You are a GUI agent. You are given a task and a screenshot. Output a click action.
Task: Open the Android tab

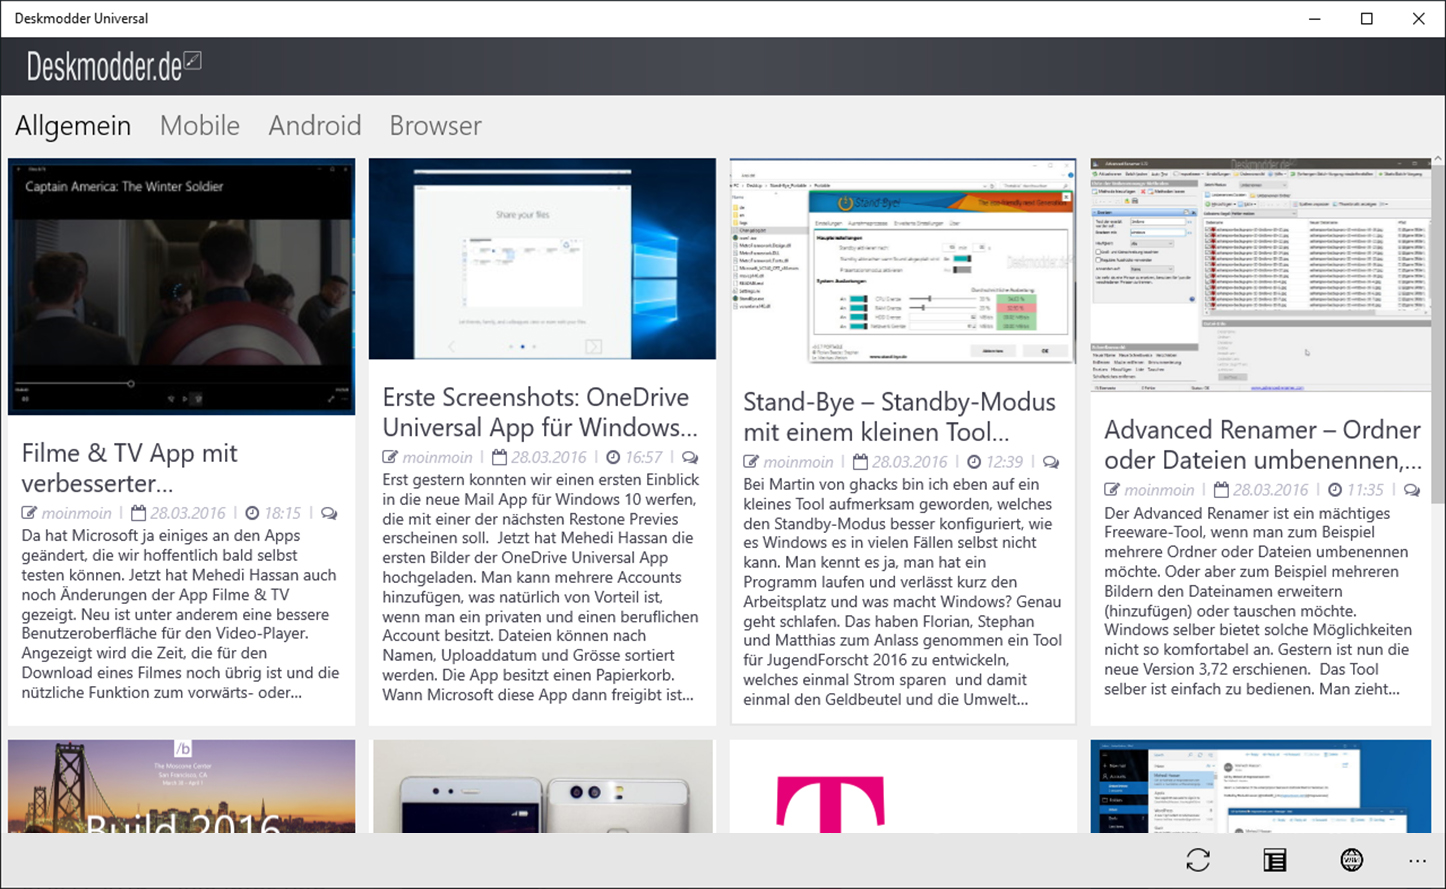coord(315,126)
